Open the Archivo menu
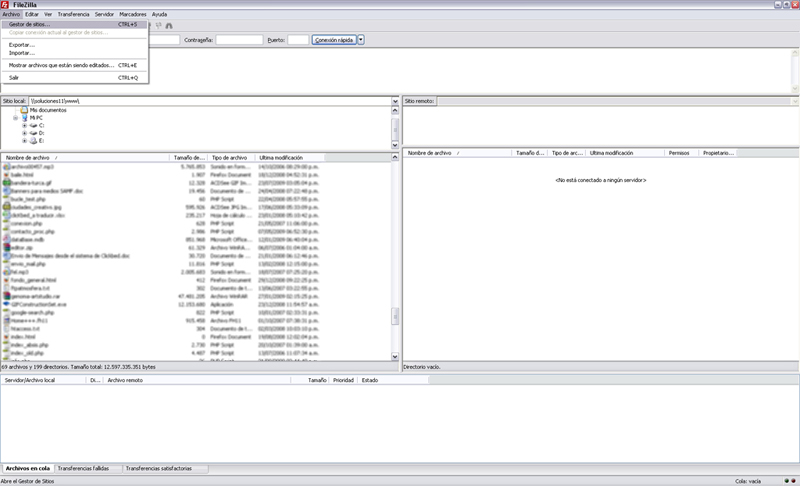The image size is (800, 486). coord(11,14)
